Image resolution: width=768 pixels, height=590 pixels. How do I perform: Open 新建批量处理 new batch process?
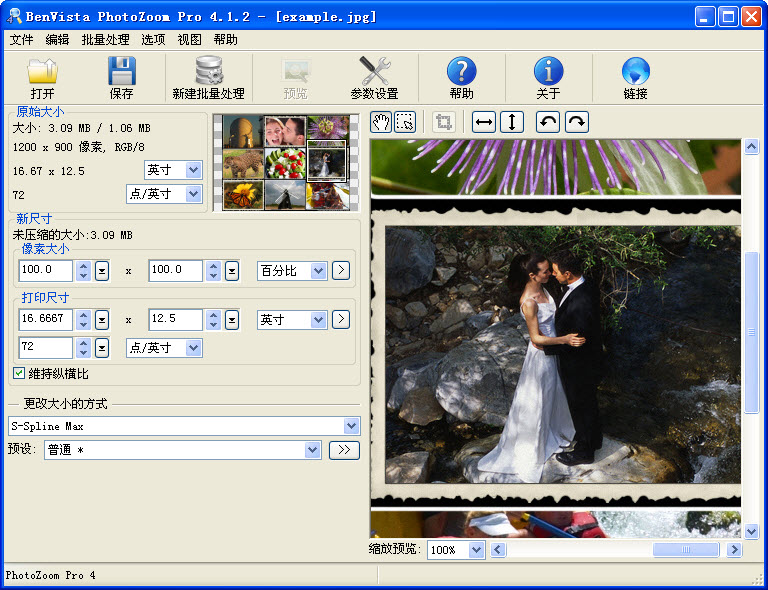pyautogui.click(x=208, y=72)
